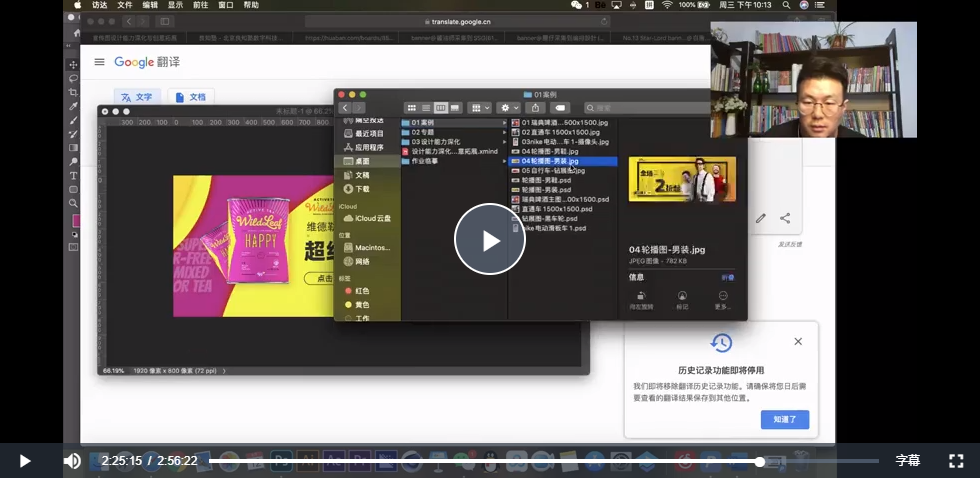Open the 文件 menu in the macOS menu bar
Screen dimensions: 980x478
click(x=125, y=5)
